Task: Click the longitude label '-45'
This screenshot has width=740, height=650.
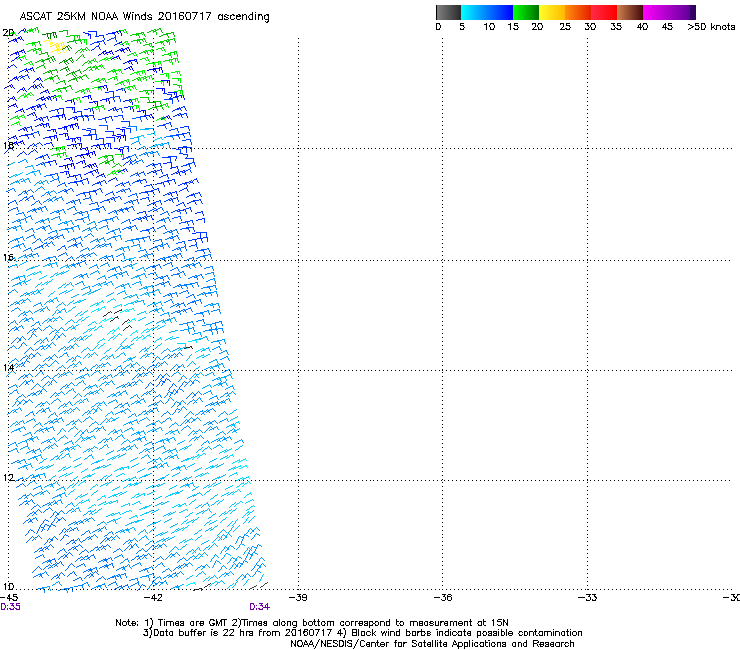Action: tap(9, 598)
